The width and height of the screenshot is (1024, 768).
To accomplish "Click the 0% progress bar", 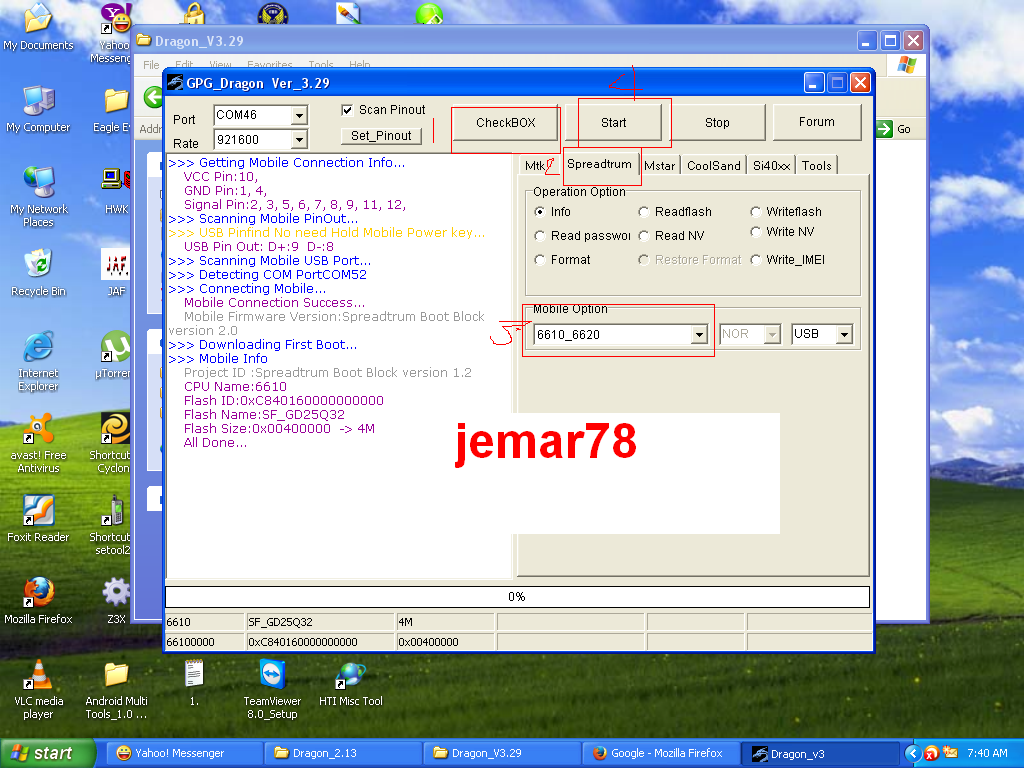I will pos(516,597).
